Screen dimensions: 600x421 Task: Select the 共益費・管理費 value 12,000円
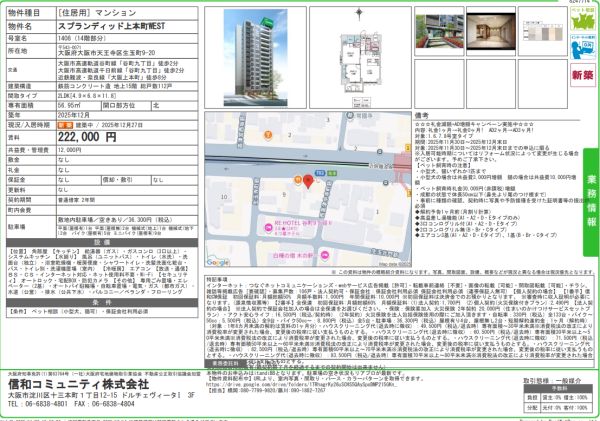[69, 150]
